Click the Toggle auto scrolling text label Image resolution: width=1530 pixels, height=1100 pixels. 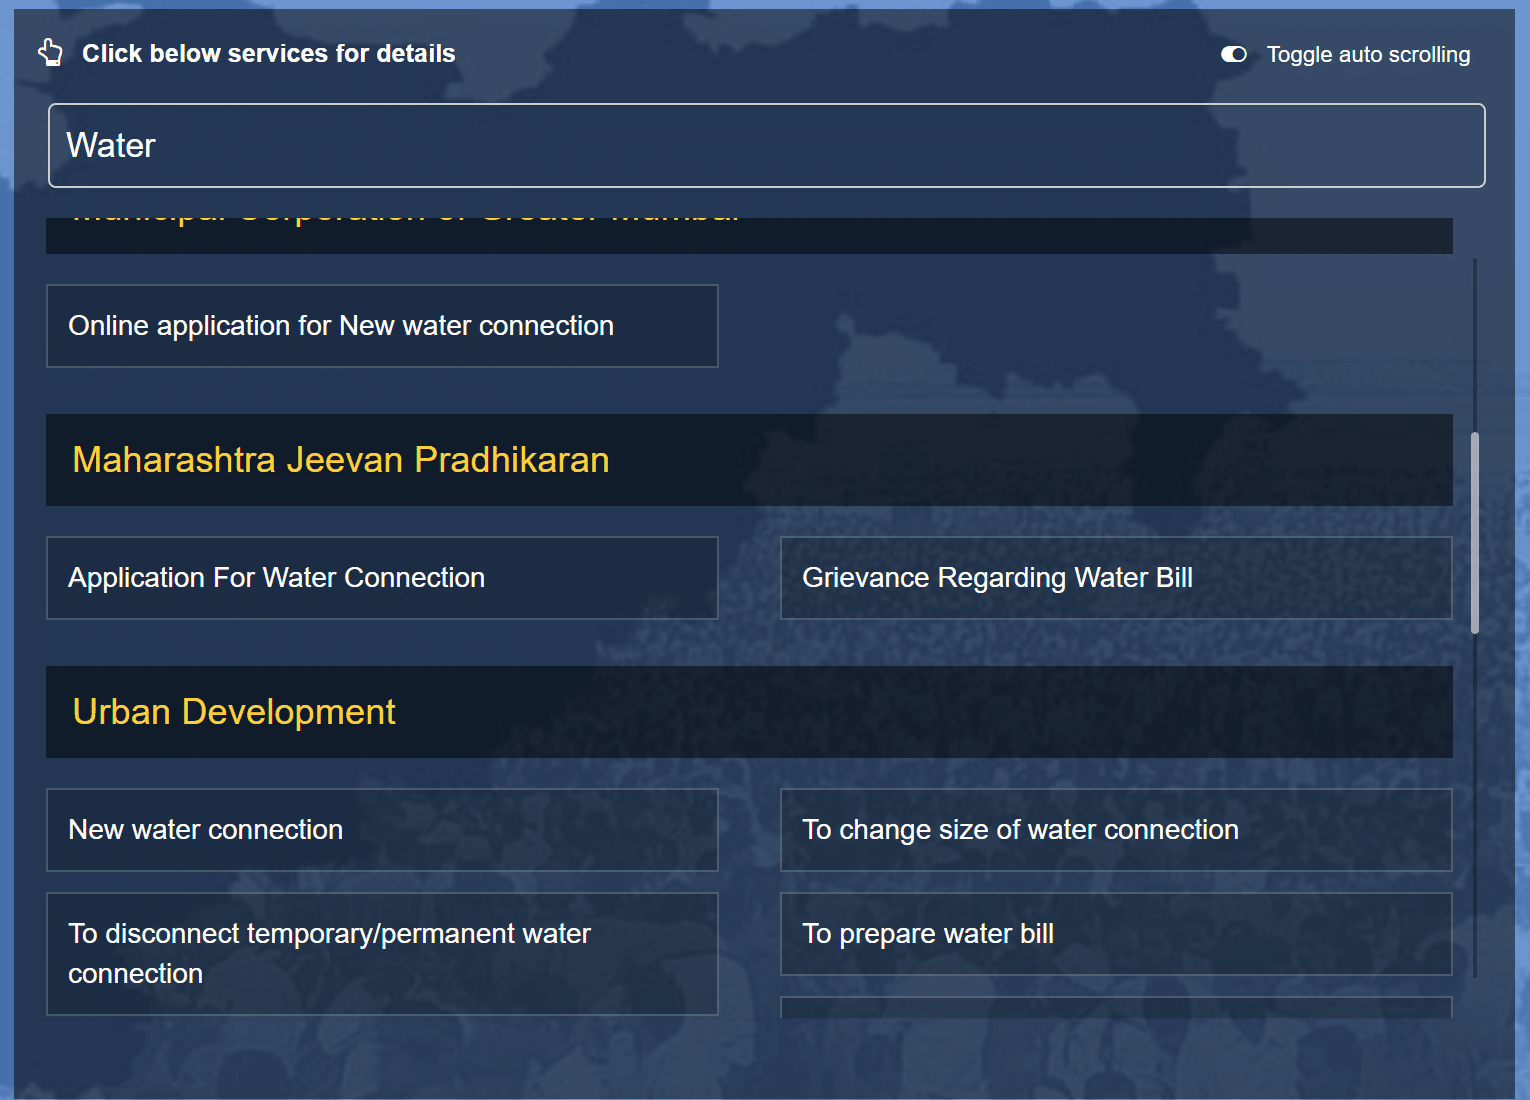(1368, 54)
